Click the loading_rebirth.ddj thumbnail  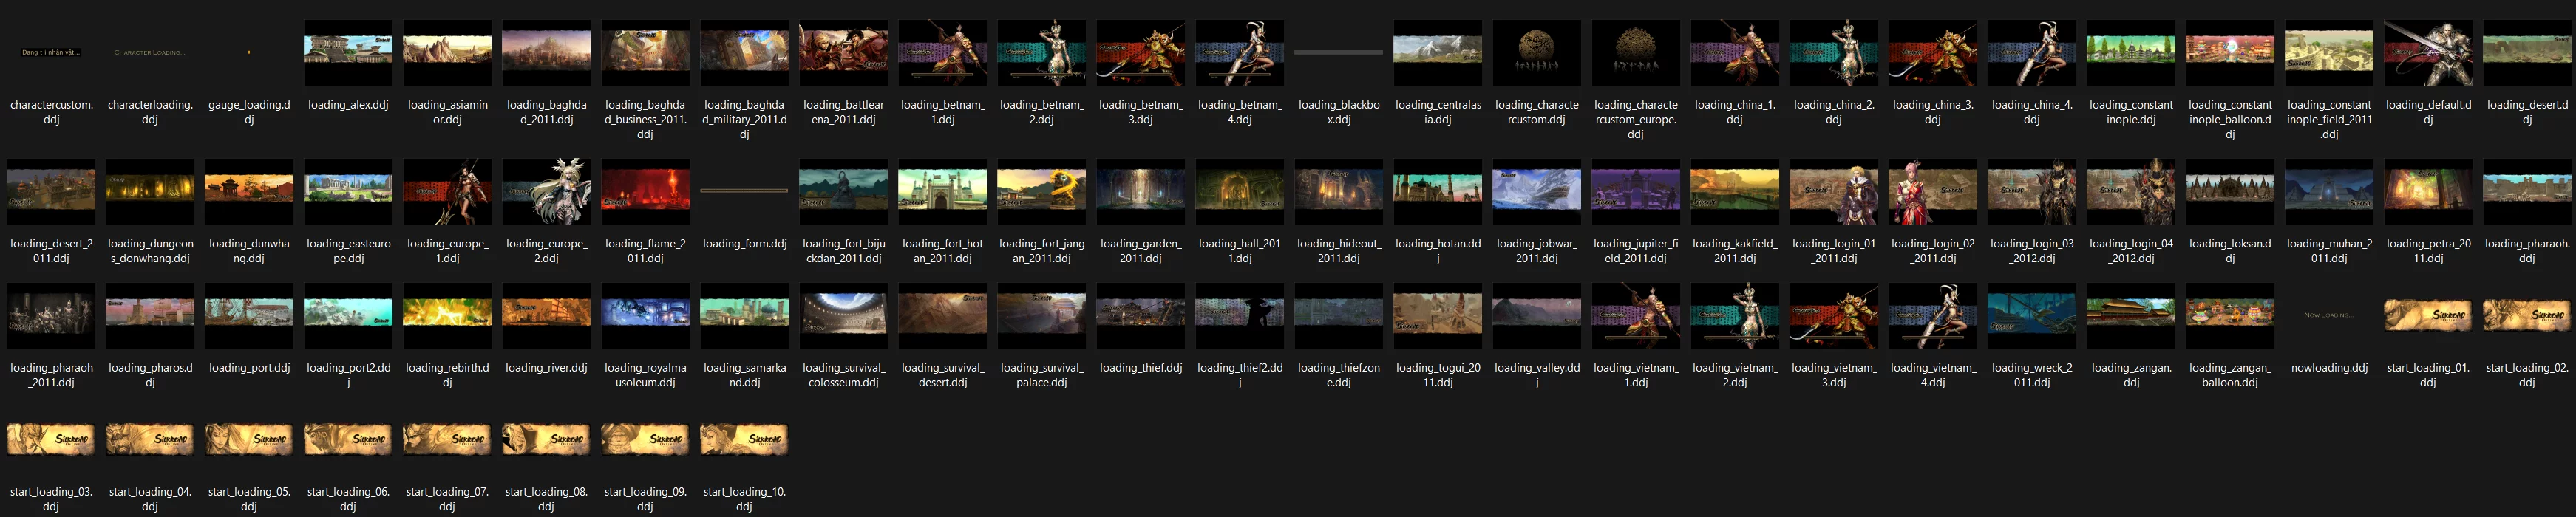[x=447, y=315]
